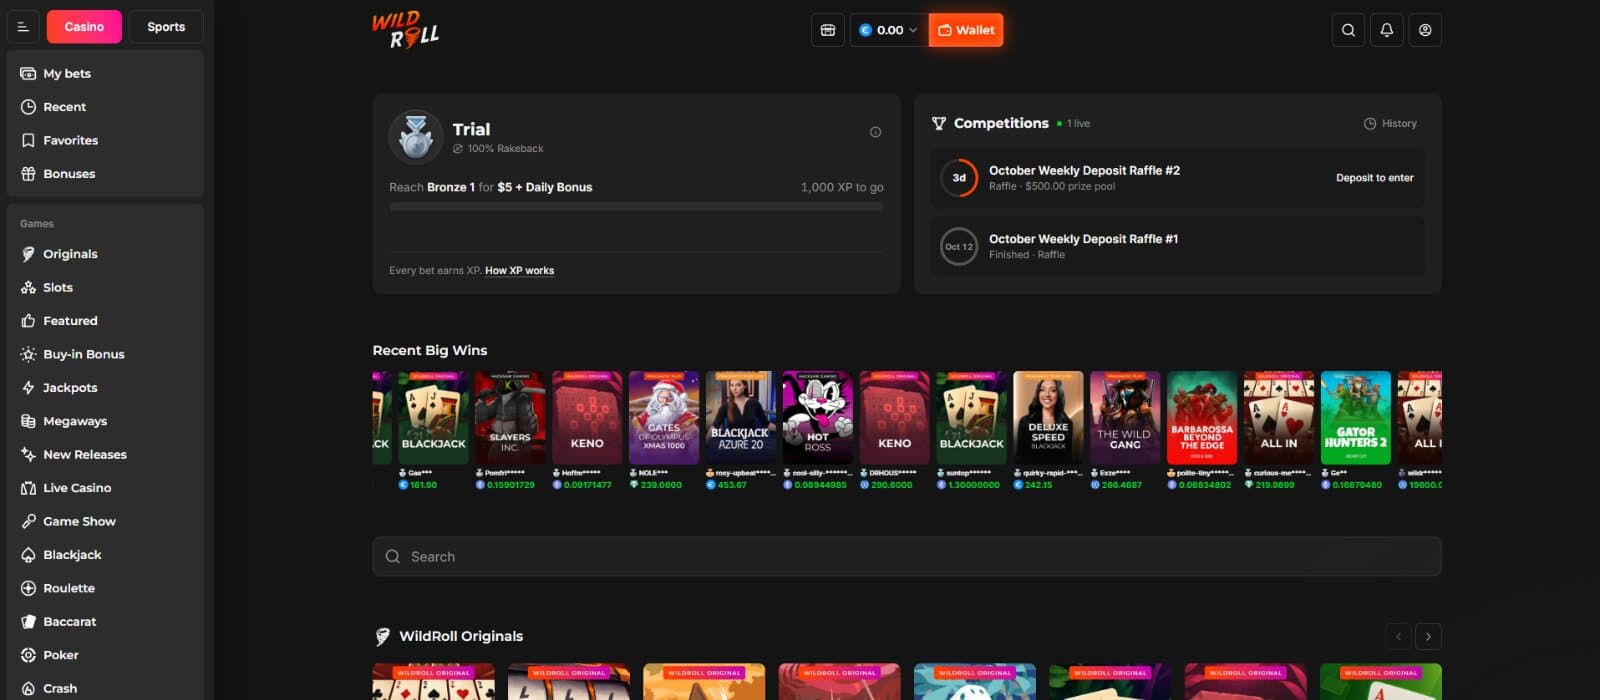The height and width of the screenshot is (700, 1600).
Task: Open the balance currency dropdown
Action: (888, 30)
